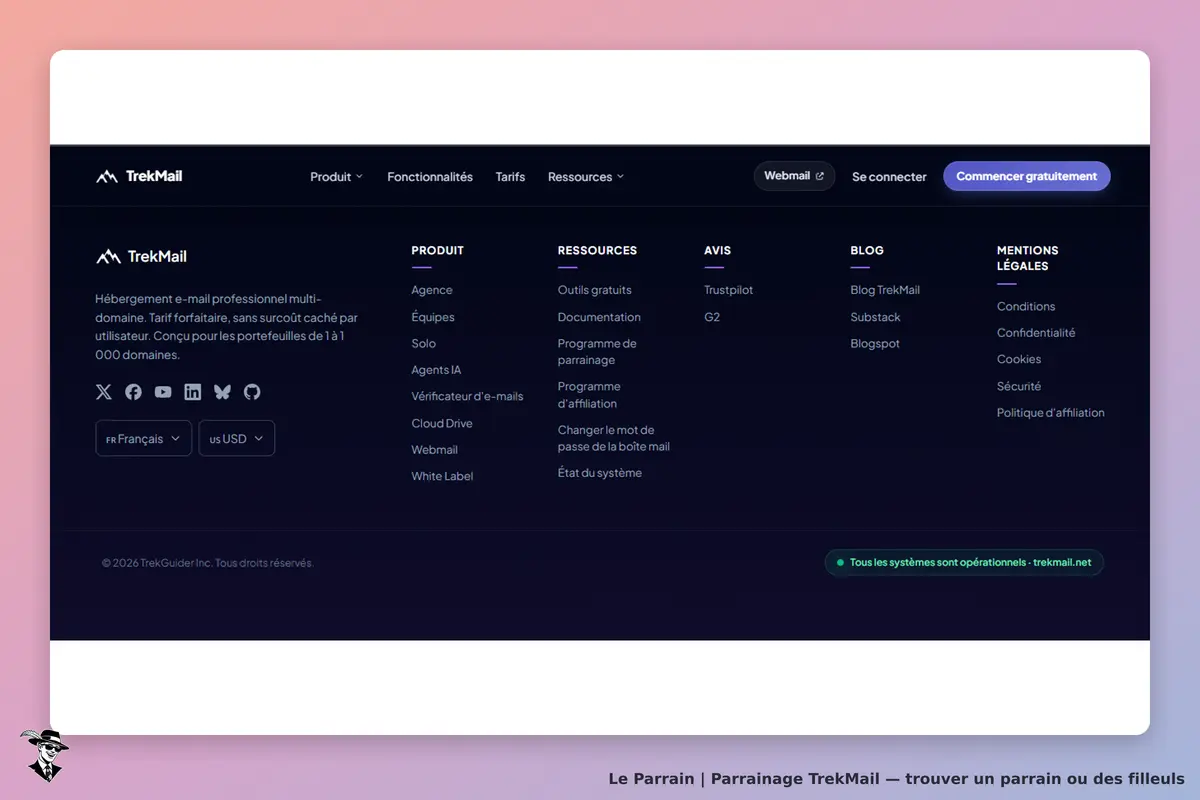Open the Documentation link

[x=599, y=317]
